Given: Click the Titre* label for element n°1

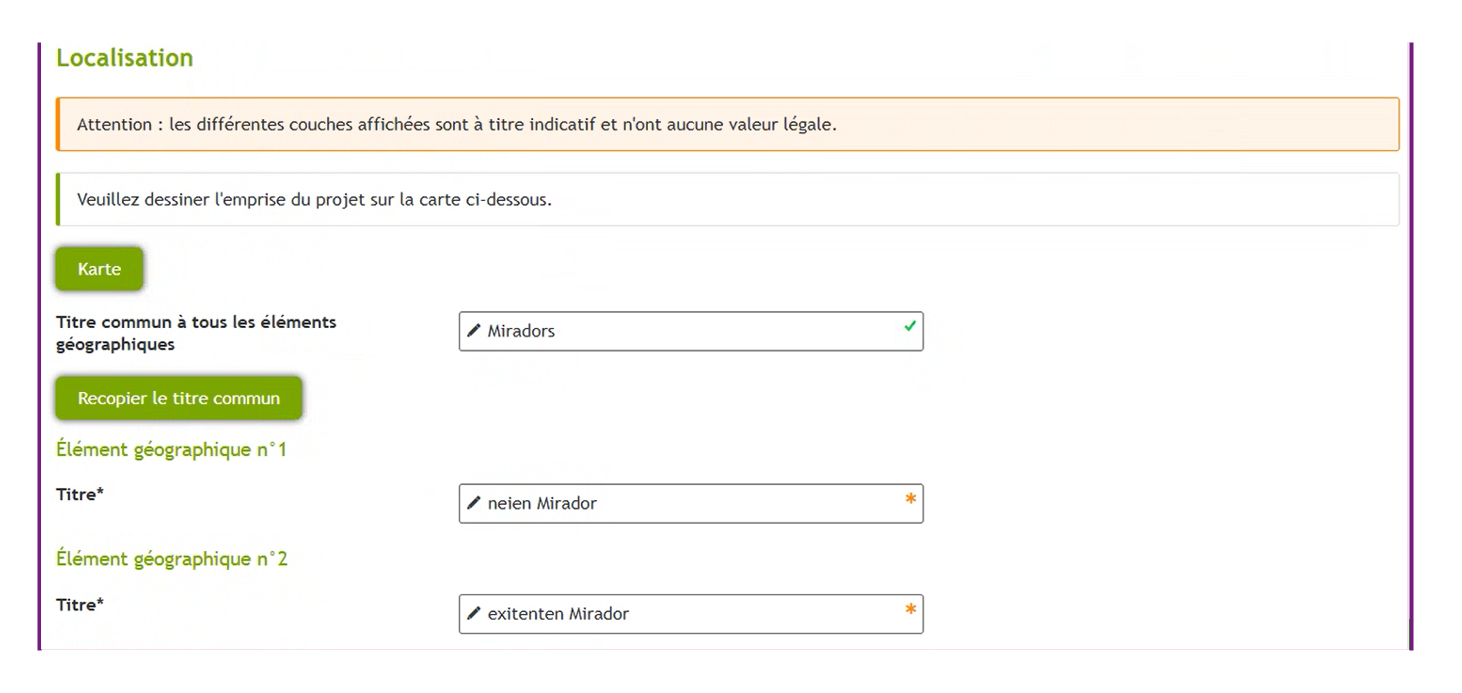Looking at the screenshot, I should click(x=80, y=494).
